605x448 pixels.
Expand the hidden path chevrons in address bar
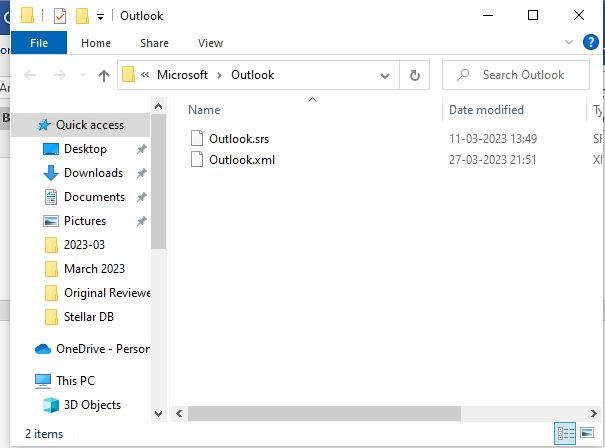(145, 75)
